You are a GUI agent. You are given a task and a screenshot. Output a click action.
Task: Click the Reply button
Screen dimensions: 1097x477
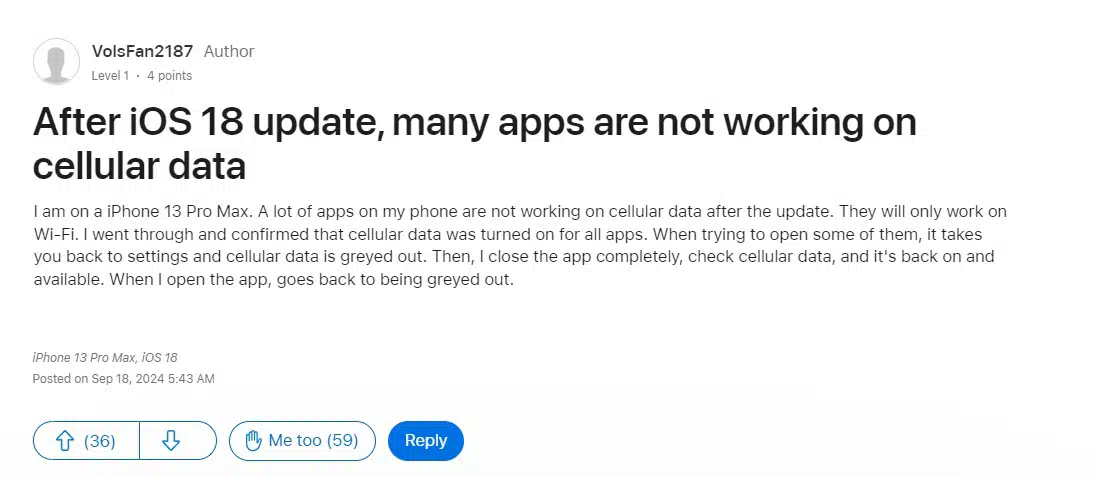(x=425, y=441)
